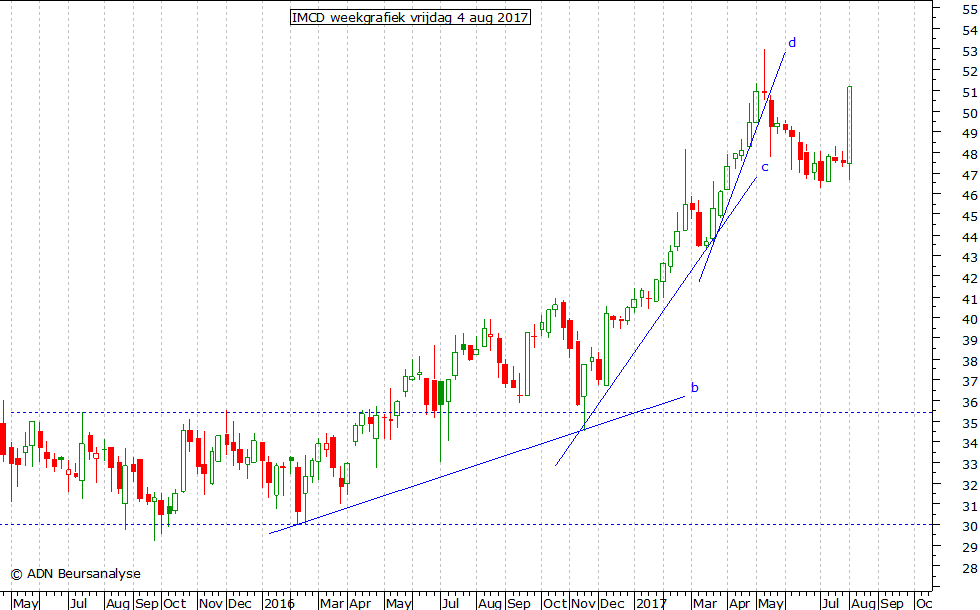Click price label 46 on the price axis
This screenshot has height=610, width=980.
tap(970, 196)
